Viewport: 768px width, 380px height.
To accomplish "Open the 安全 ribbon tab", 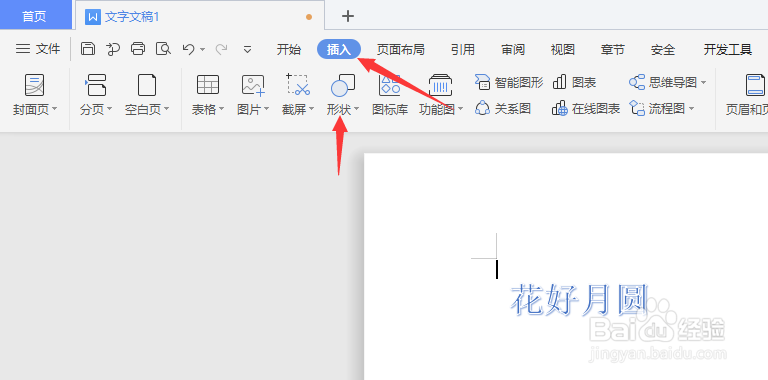I will (663, 49).
